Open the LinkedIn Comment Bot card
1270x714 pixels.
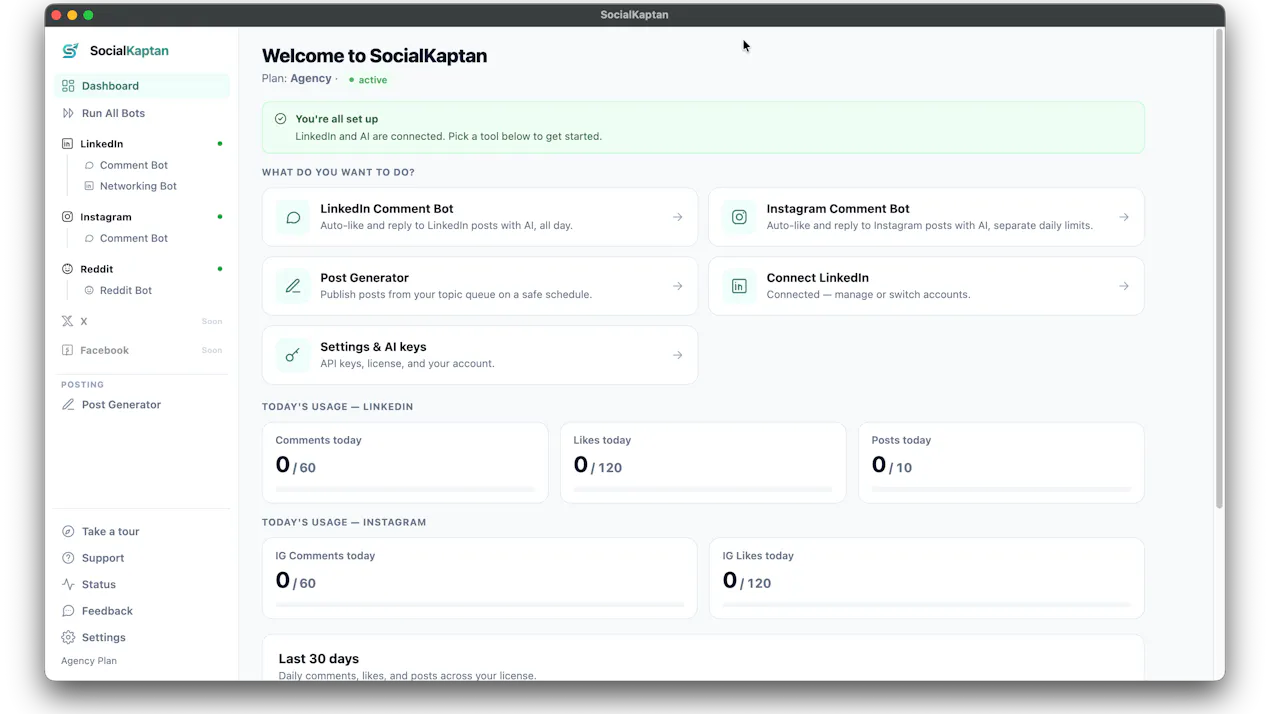coord(480,217)
